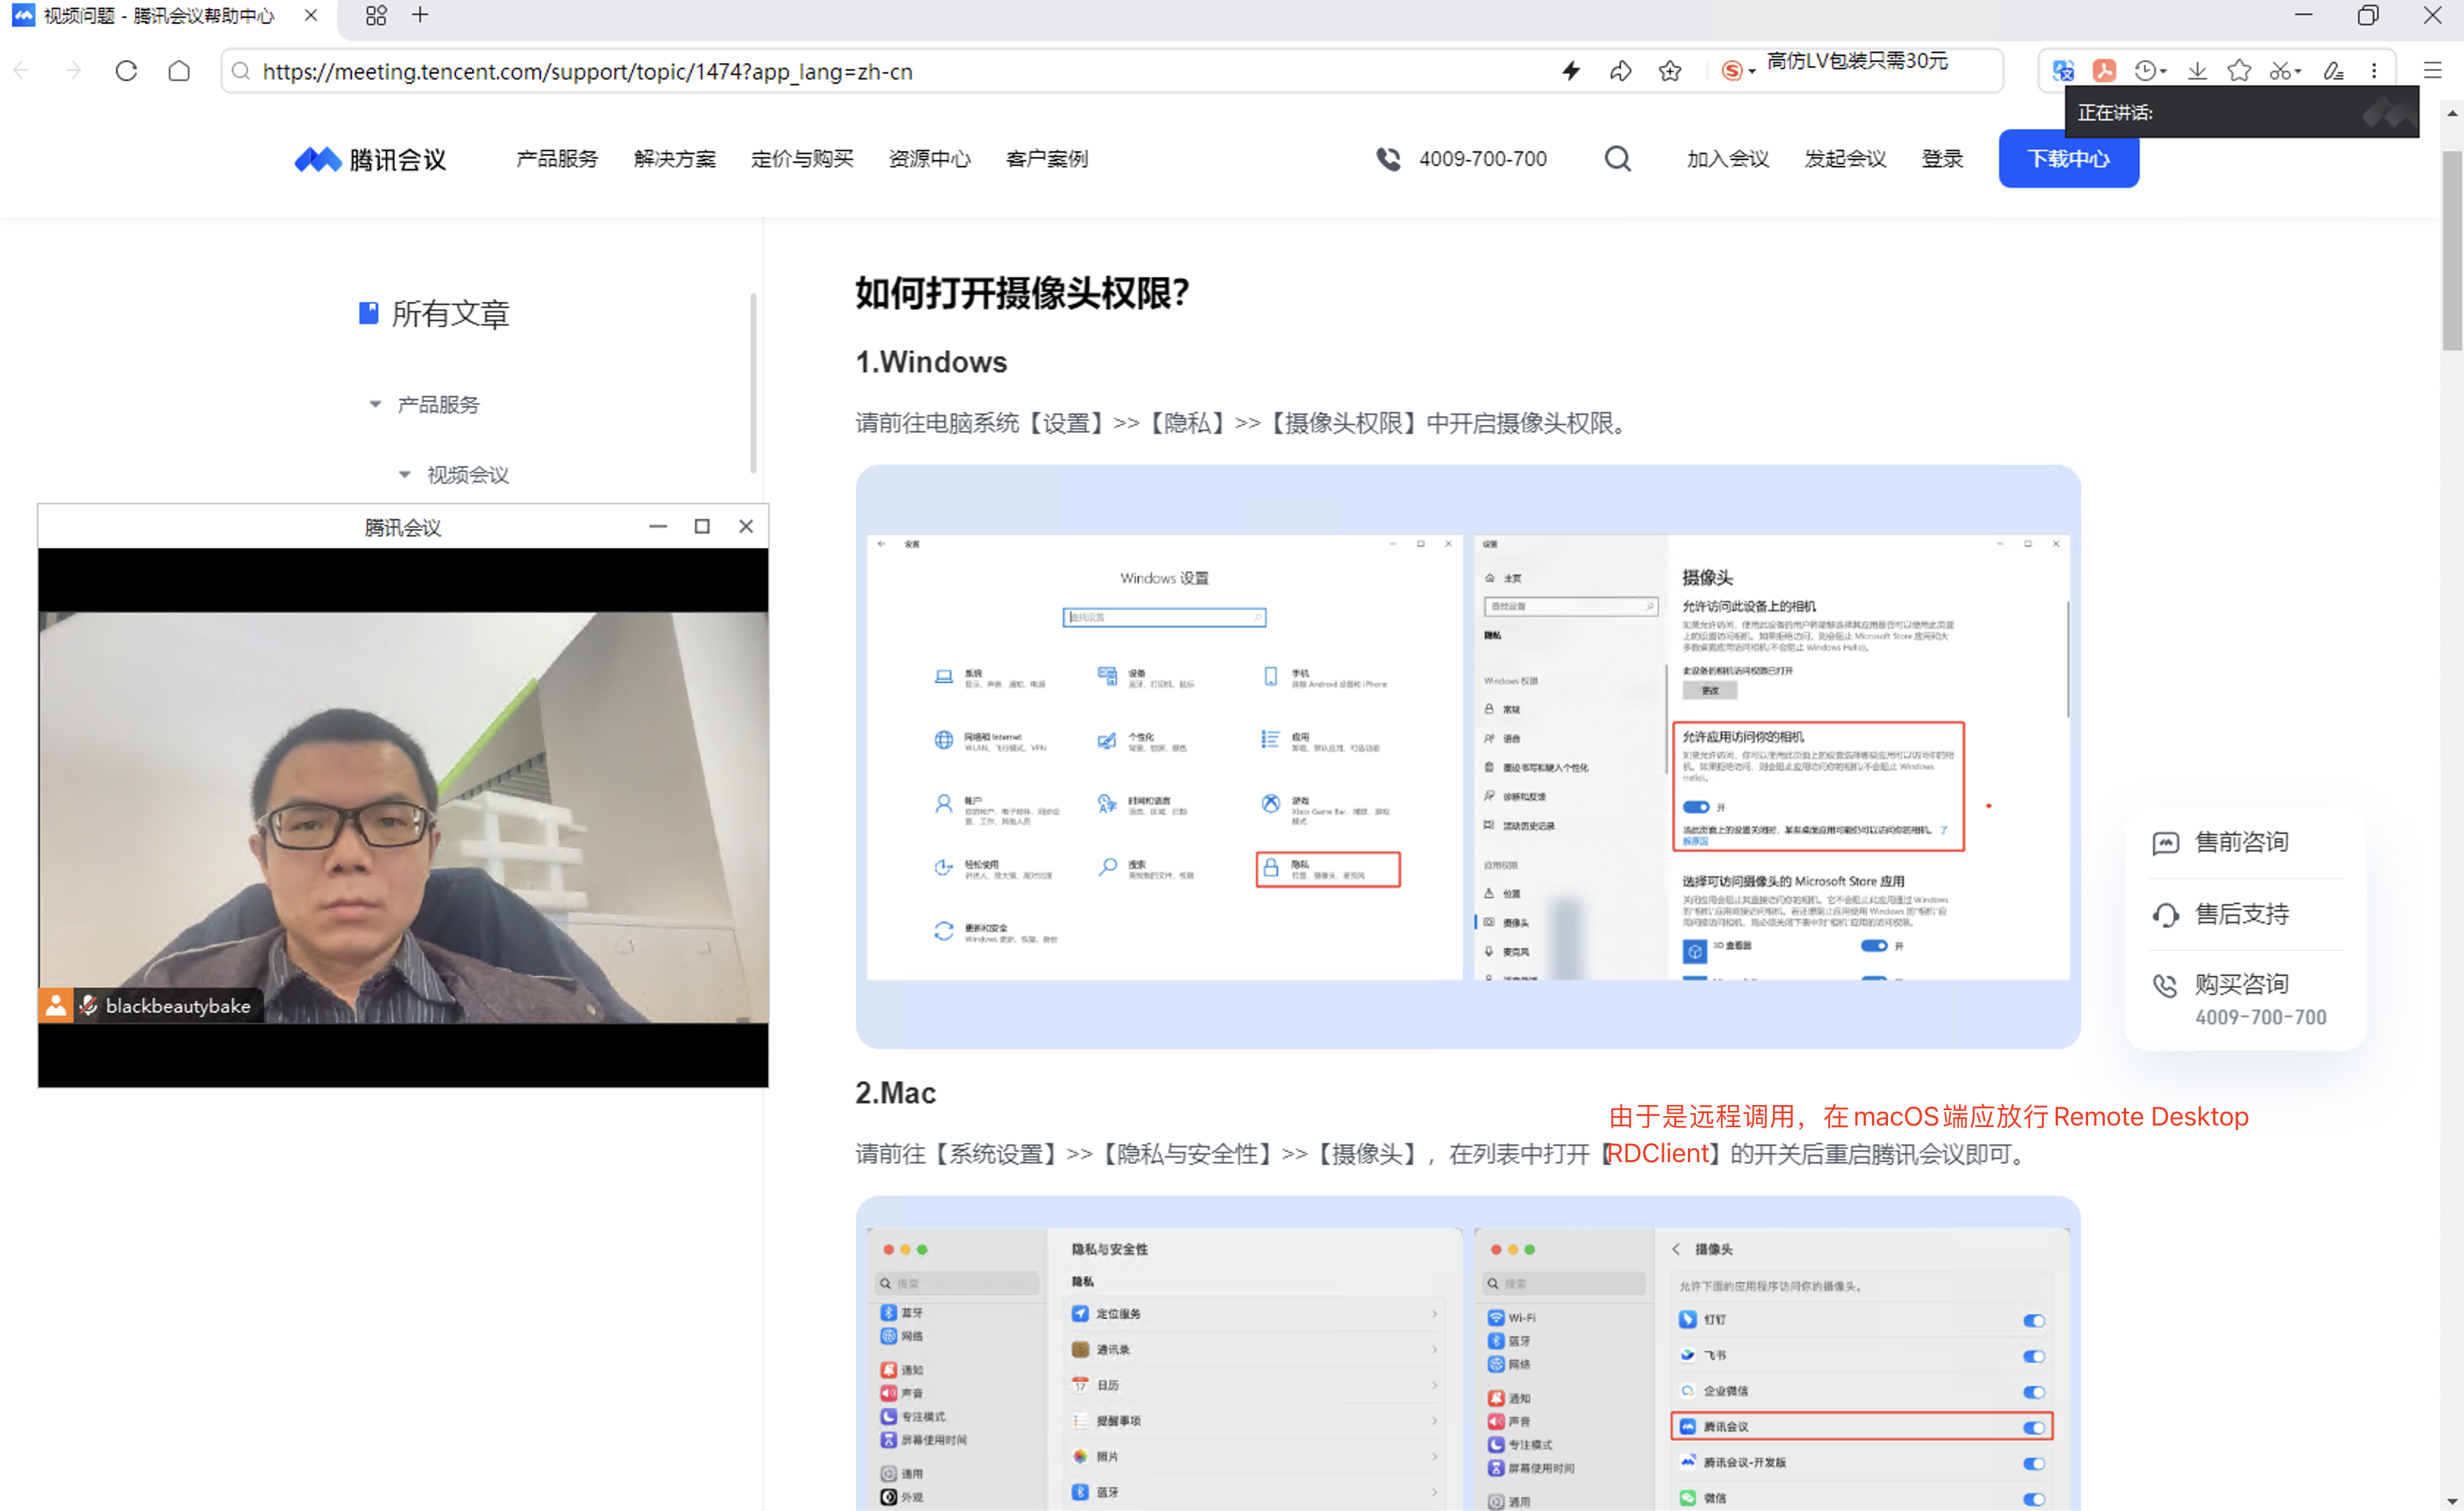2464x1511 pixels.
Task: Open the 解决方案 navigation menu
Action: click(x=674, y=159)
